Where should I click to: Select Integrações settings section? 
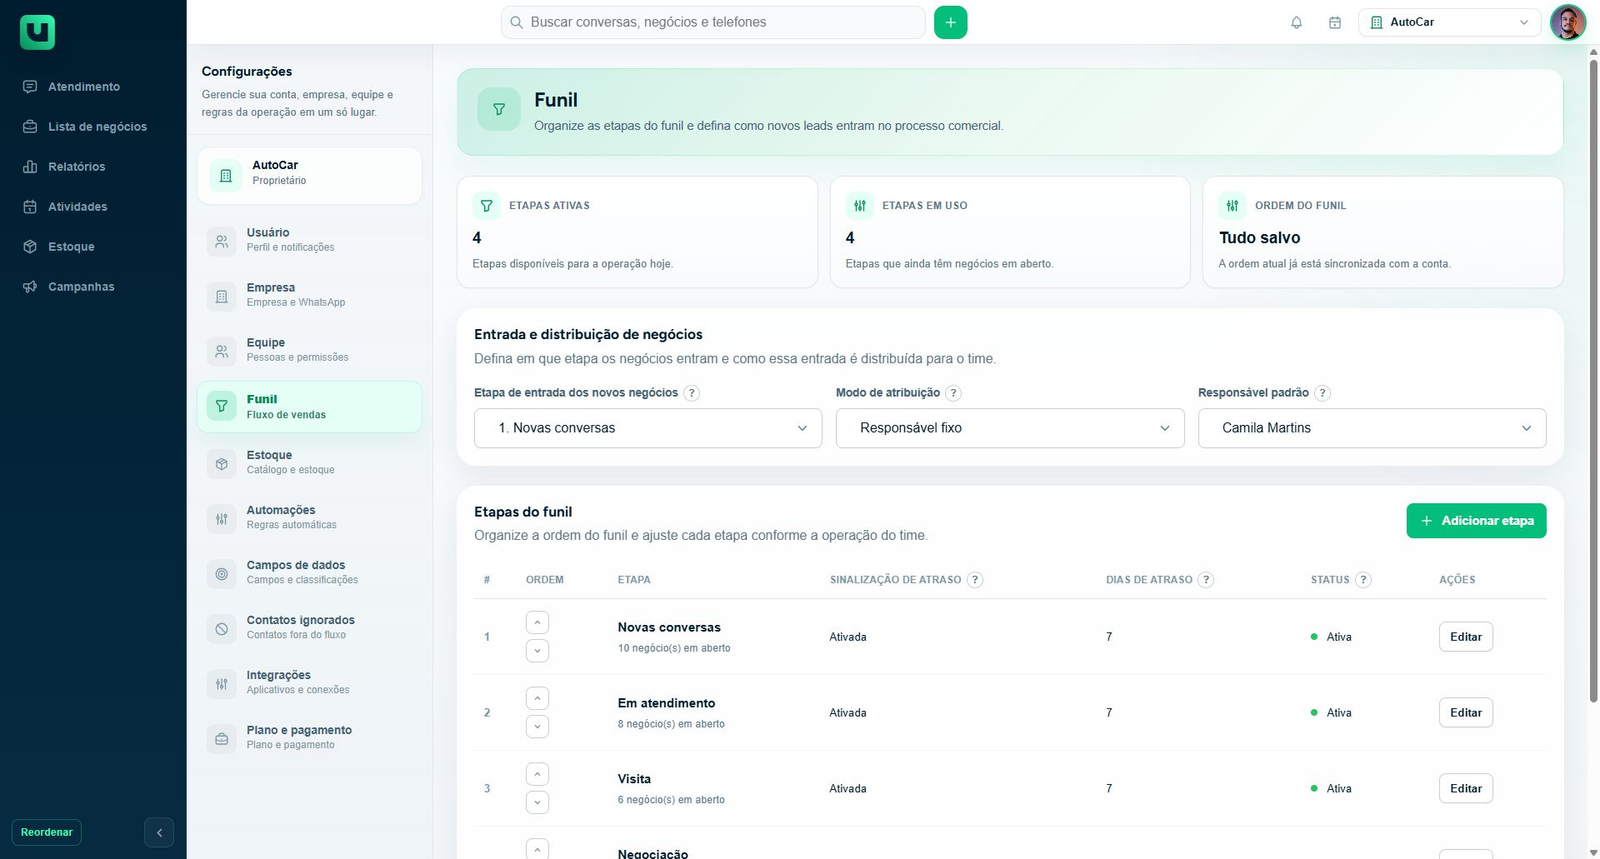[x=309, y=682]
